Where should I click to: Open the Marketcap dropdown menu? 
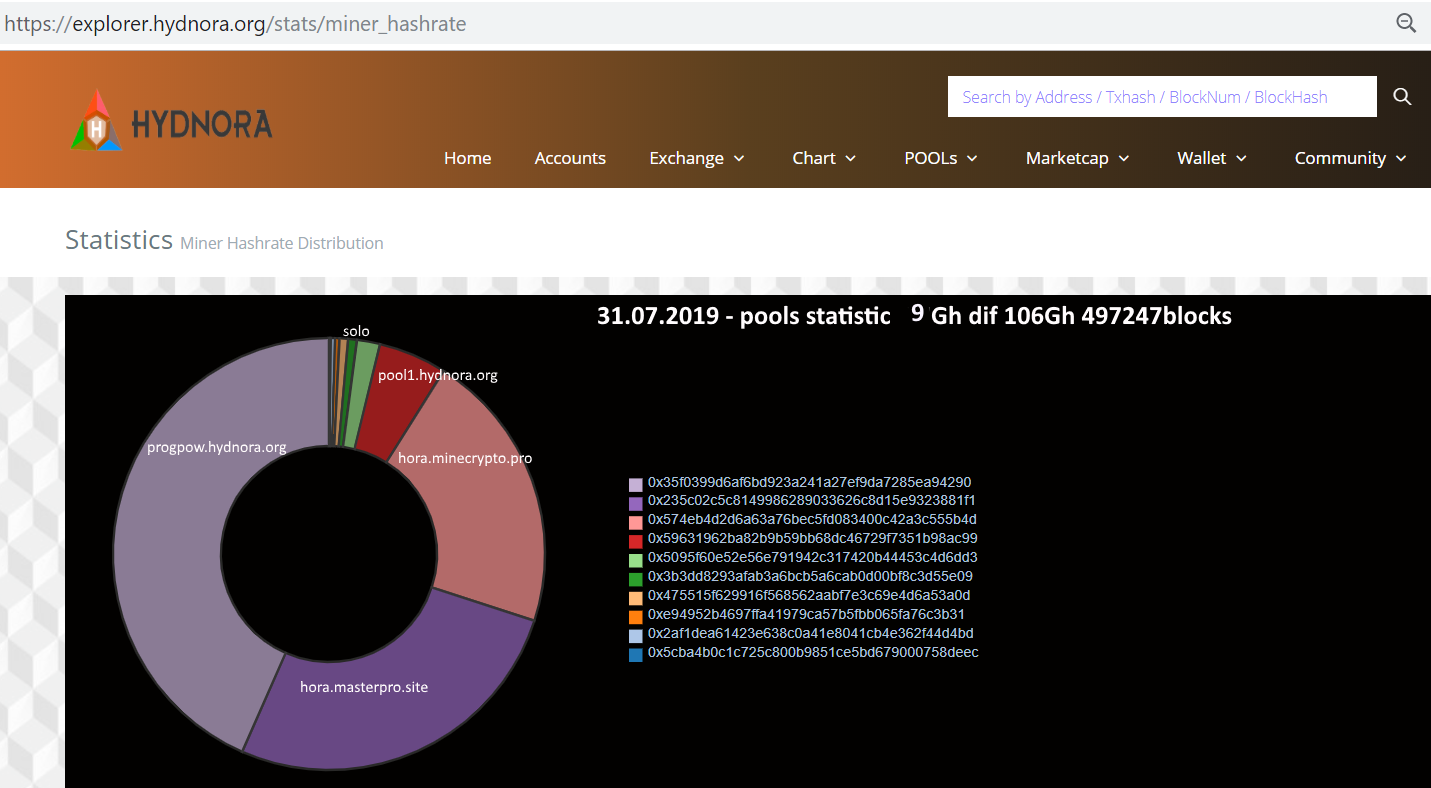1078,158
